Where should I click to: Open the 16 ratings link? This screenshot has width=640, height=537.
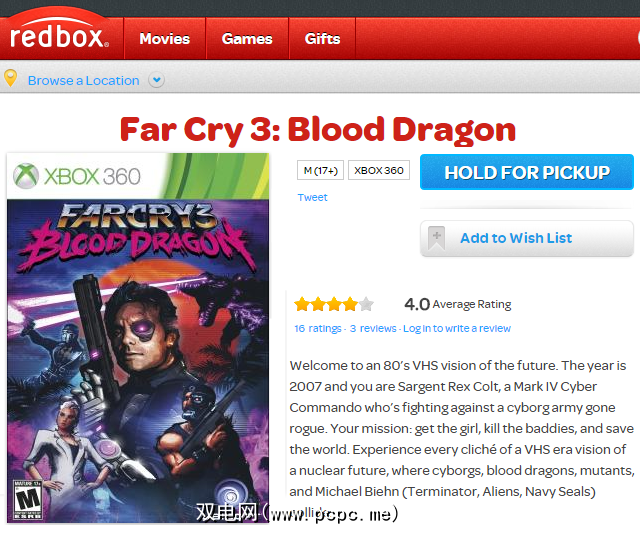317,328
